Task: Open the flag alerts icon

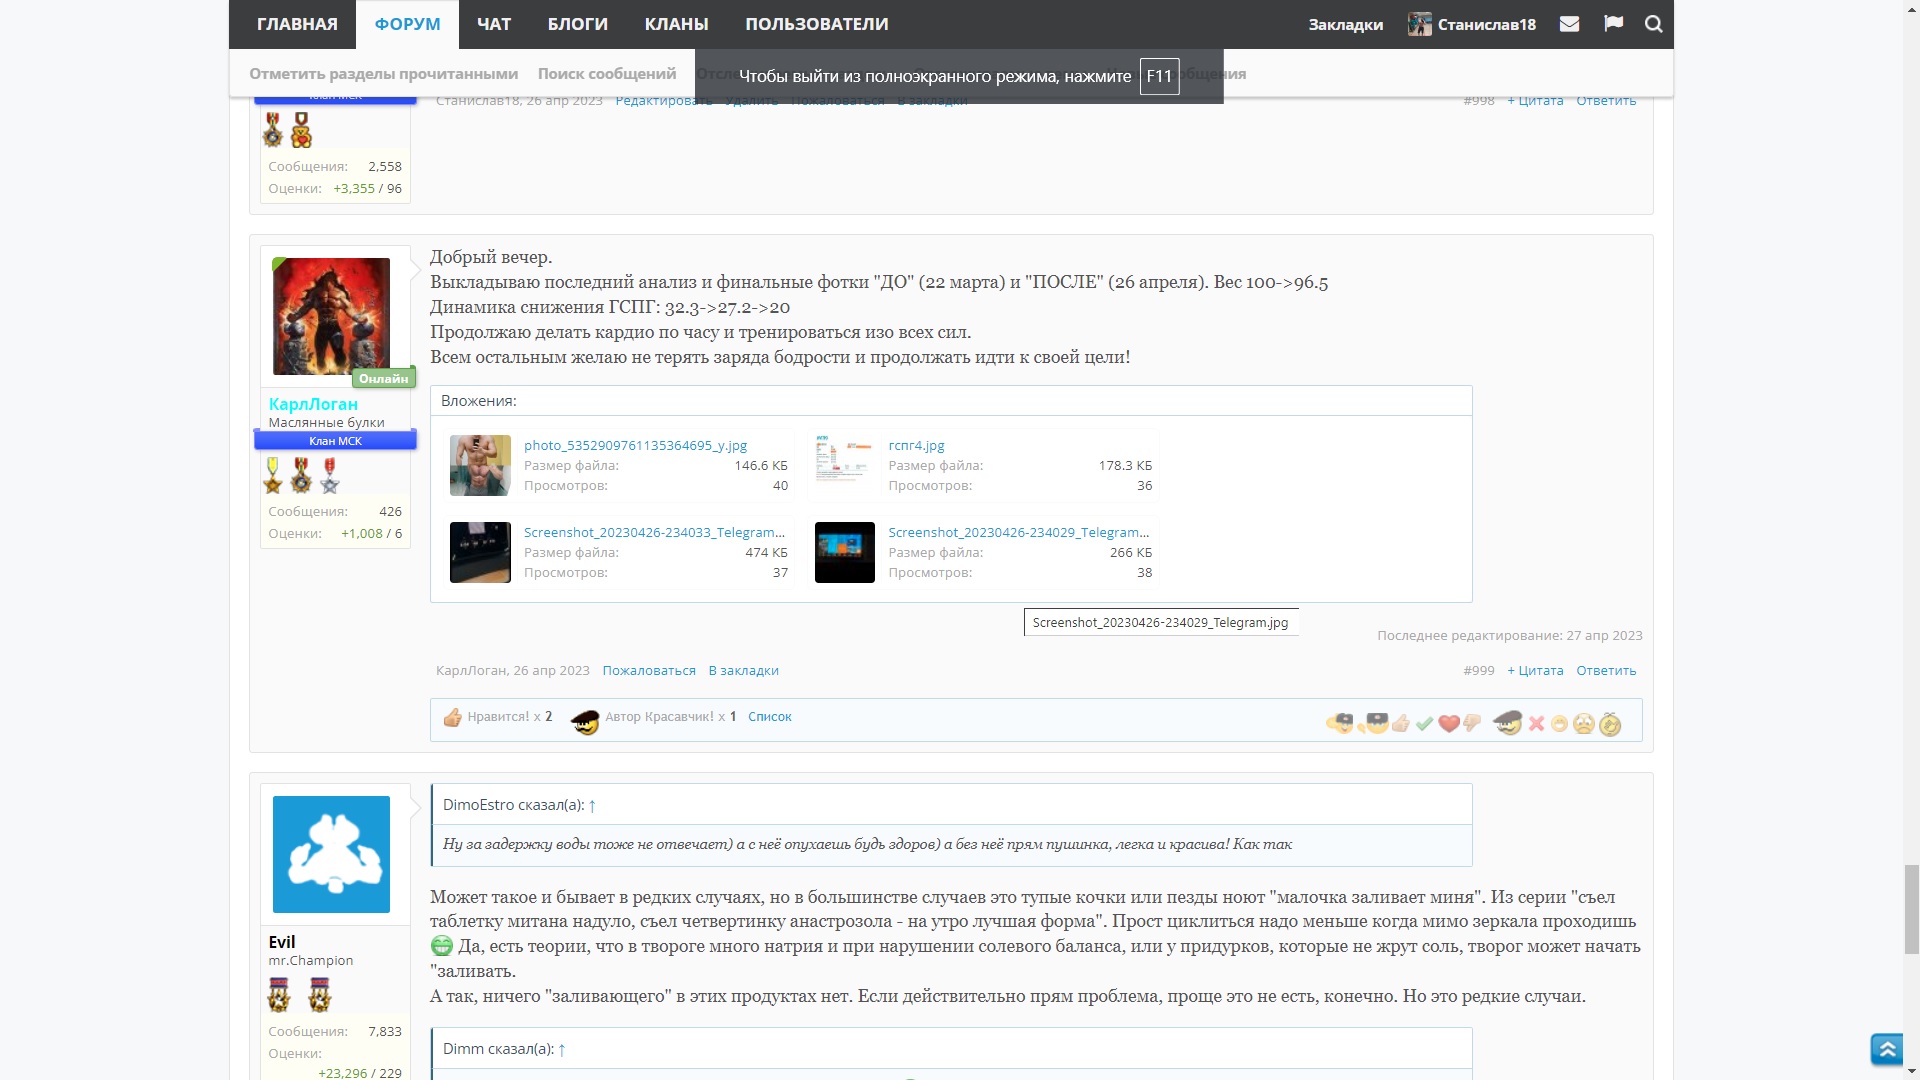Action: coord(1613,24)
